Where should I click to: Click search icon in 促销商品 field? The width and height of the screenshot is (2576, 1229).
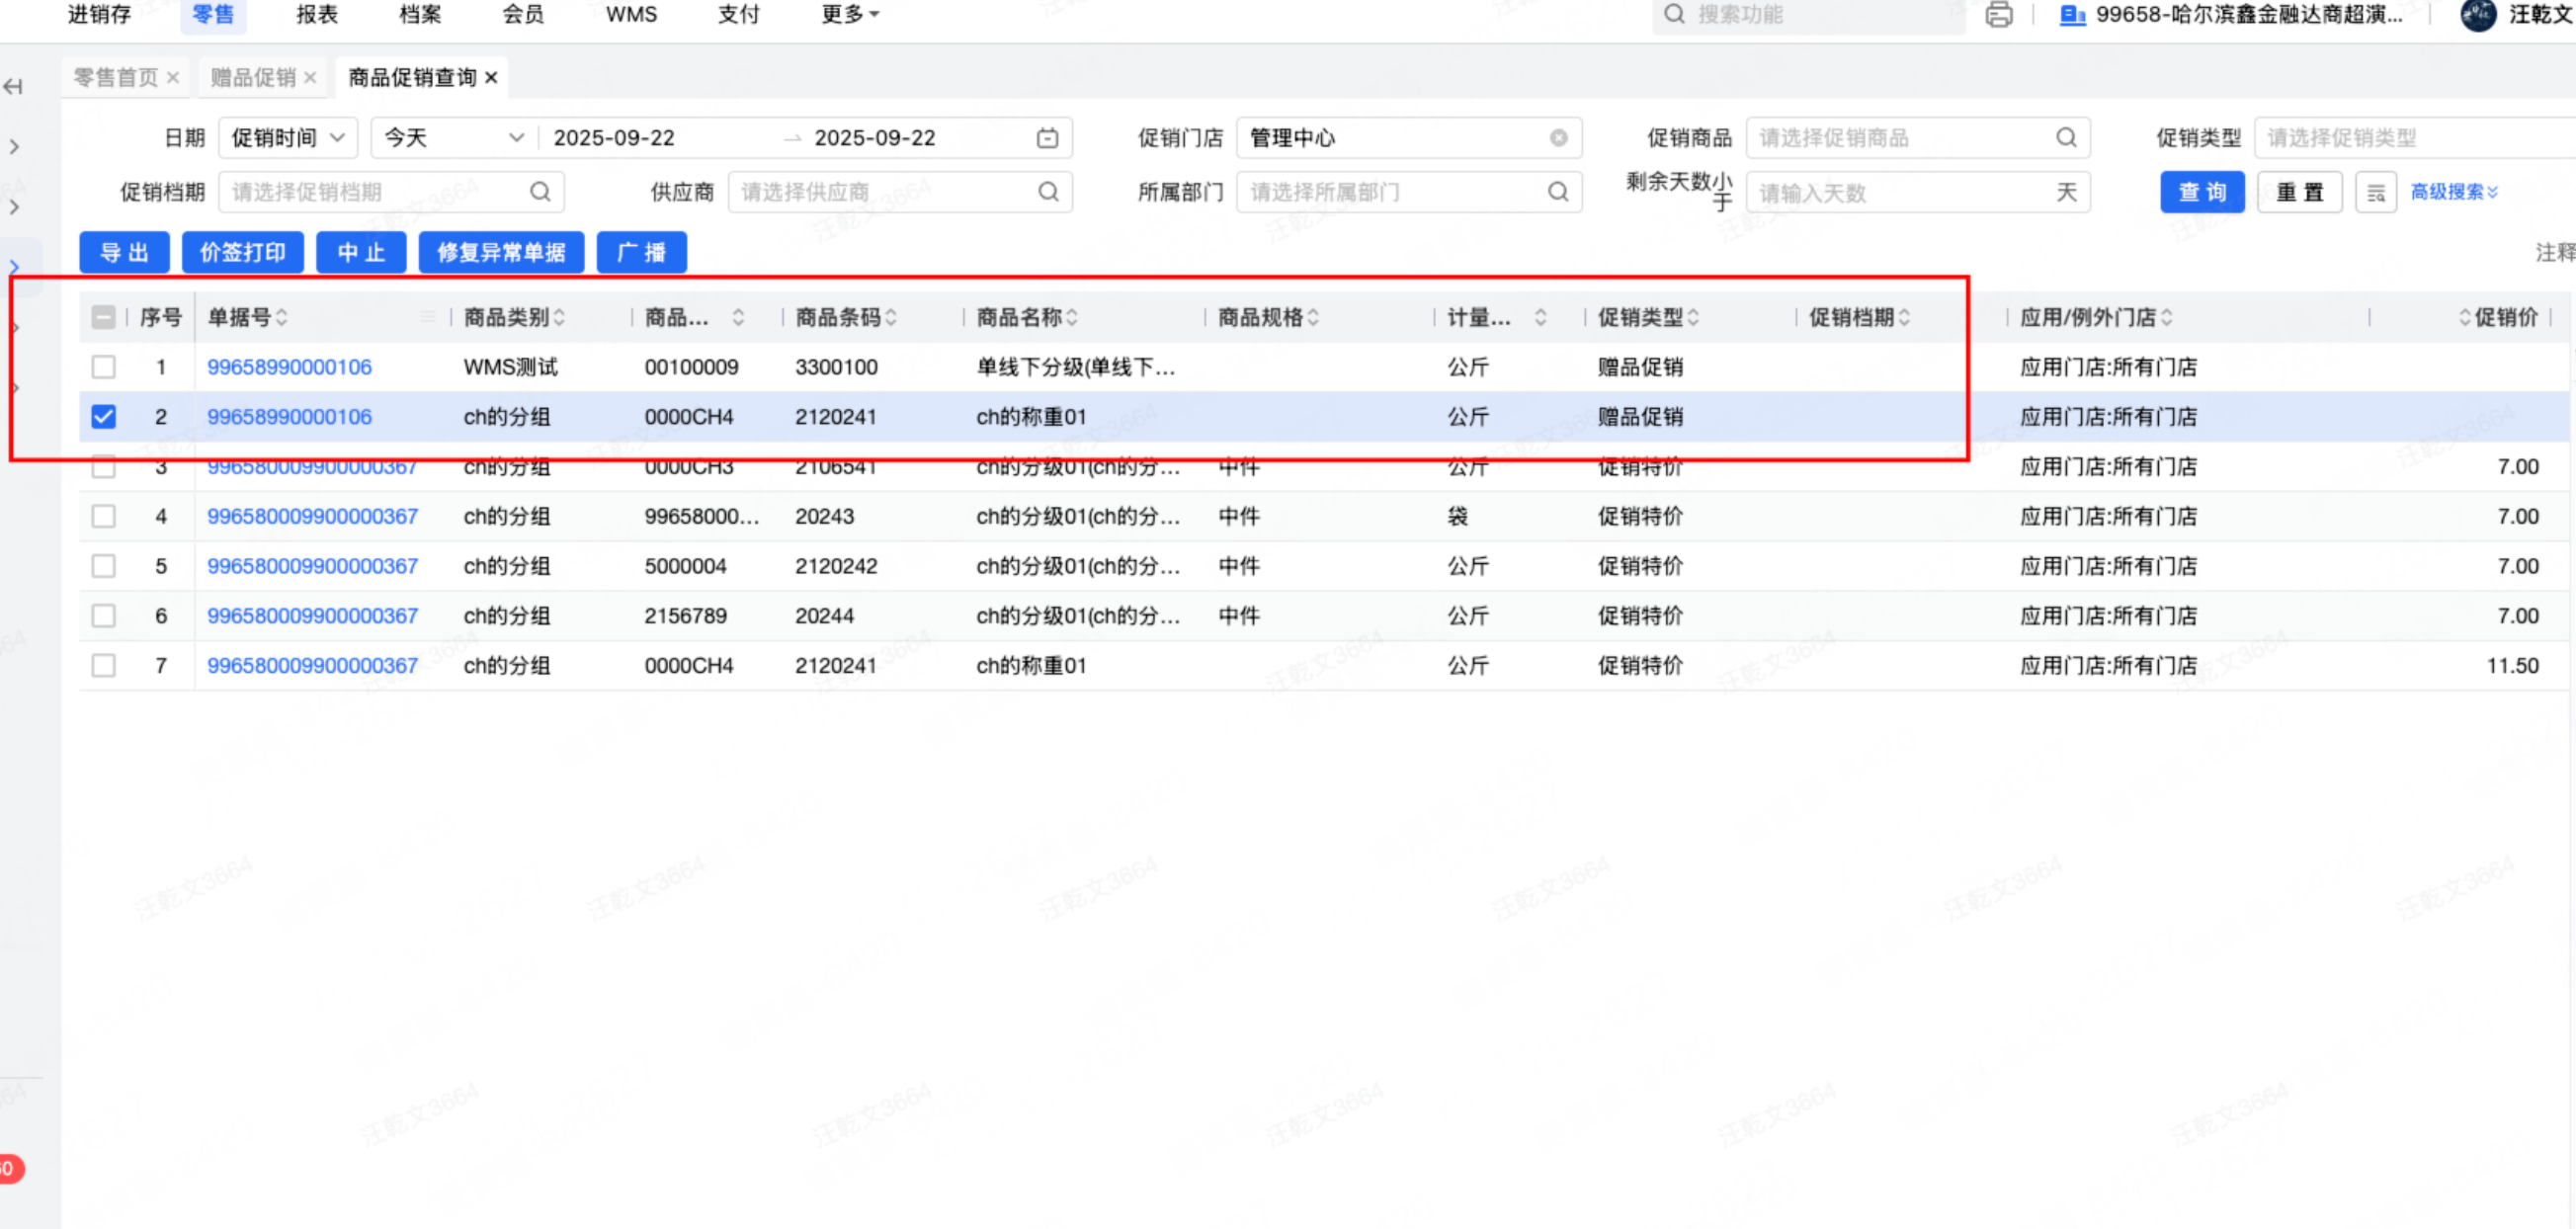tap(2066, 138)
